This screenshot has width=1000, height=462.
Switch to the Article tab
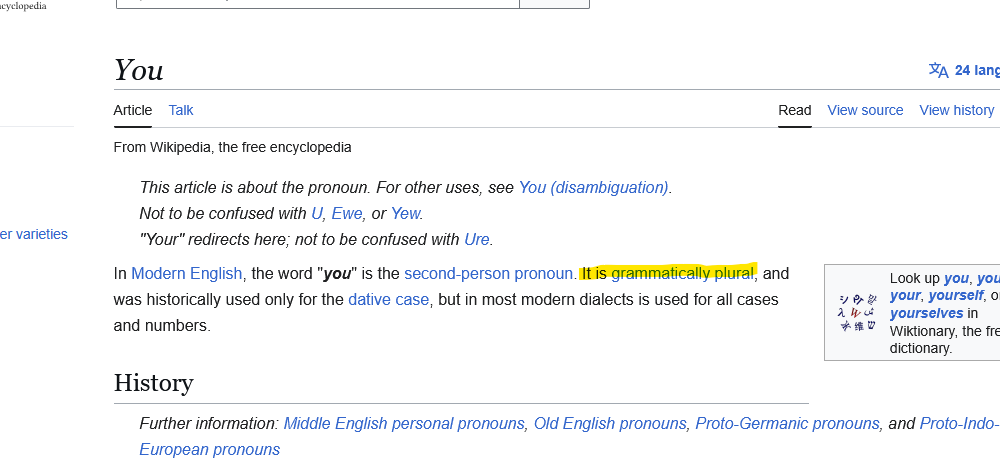pos(133,110)
